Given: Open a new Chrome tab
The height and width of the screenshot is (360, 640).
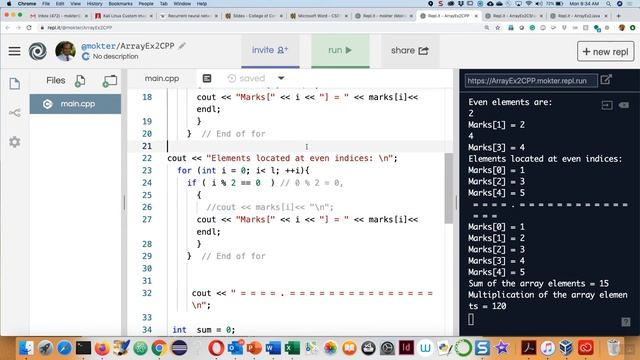Looking at the screenshot, I should (x=618, y=16).
